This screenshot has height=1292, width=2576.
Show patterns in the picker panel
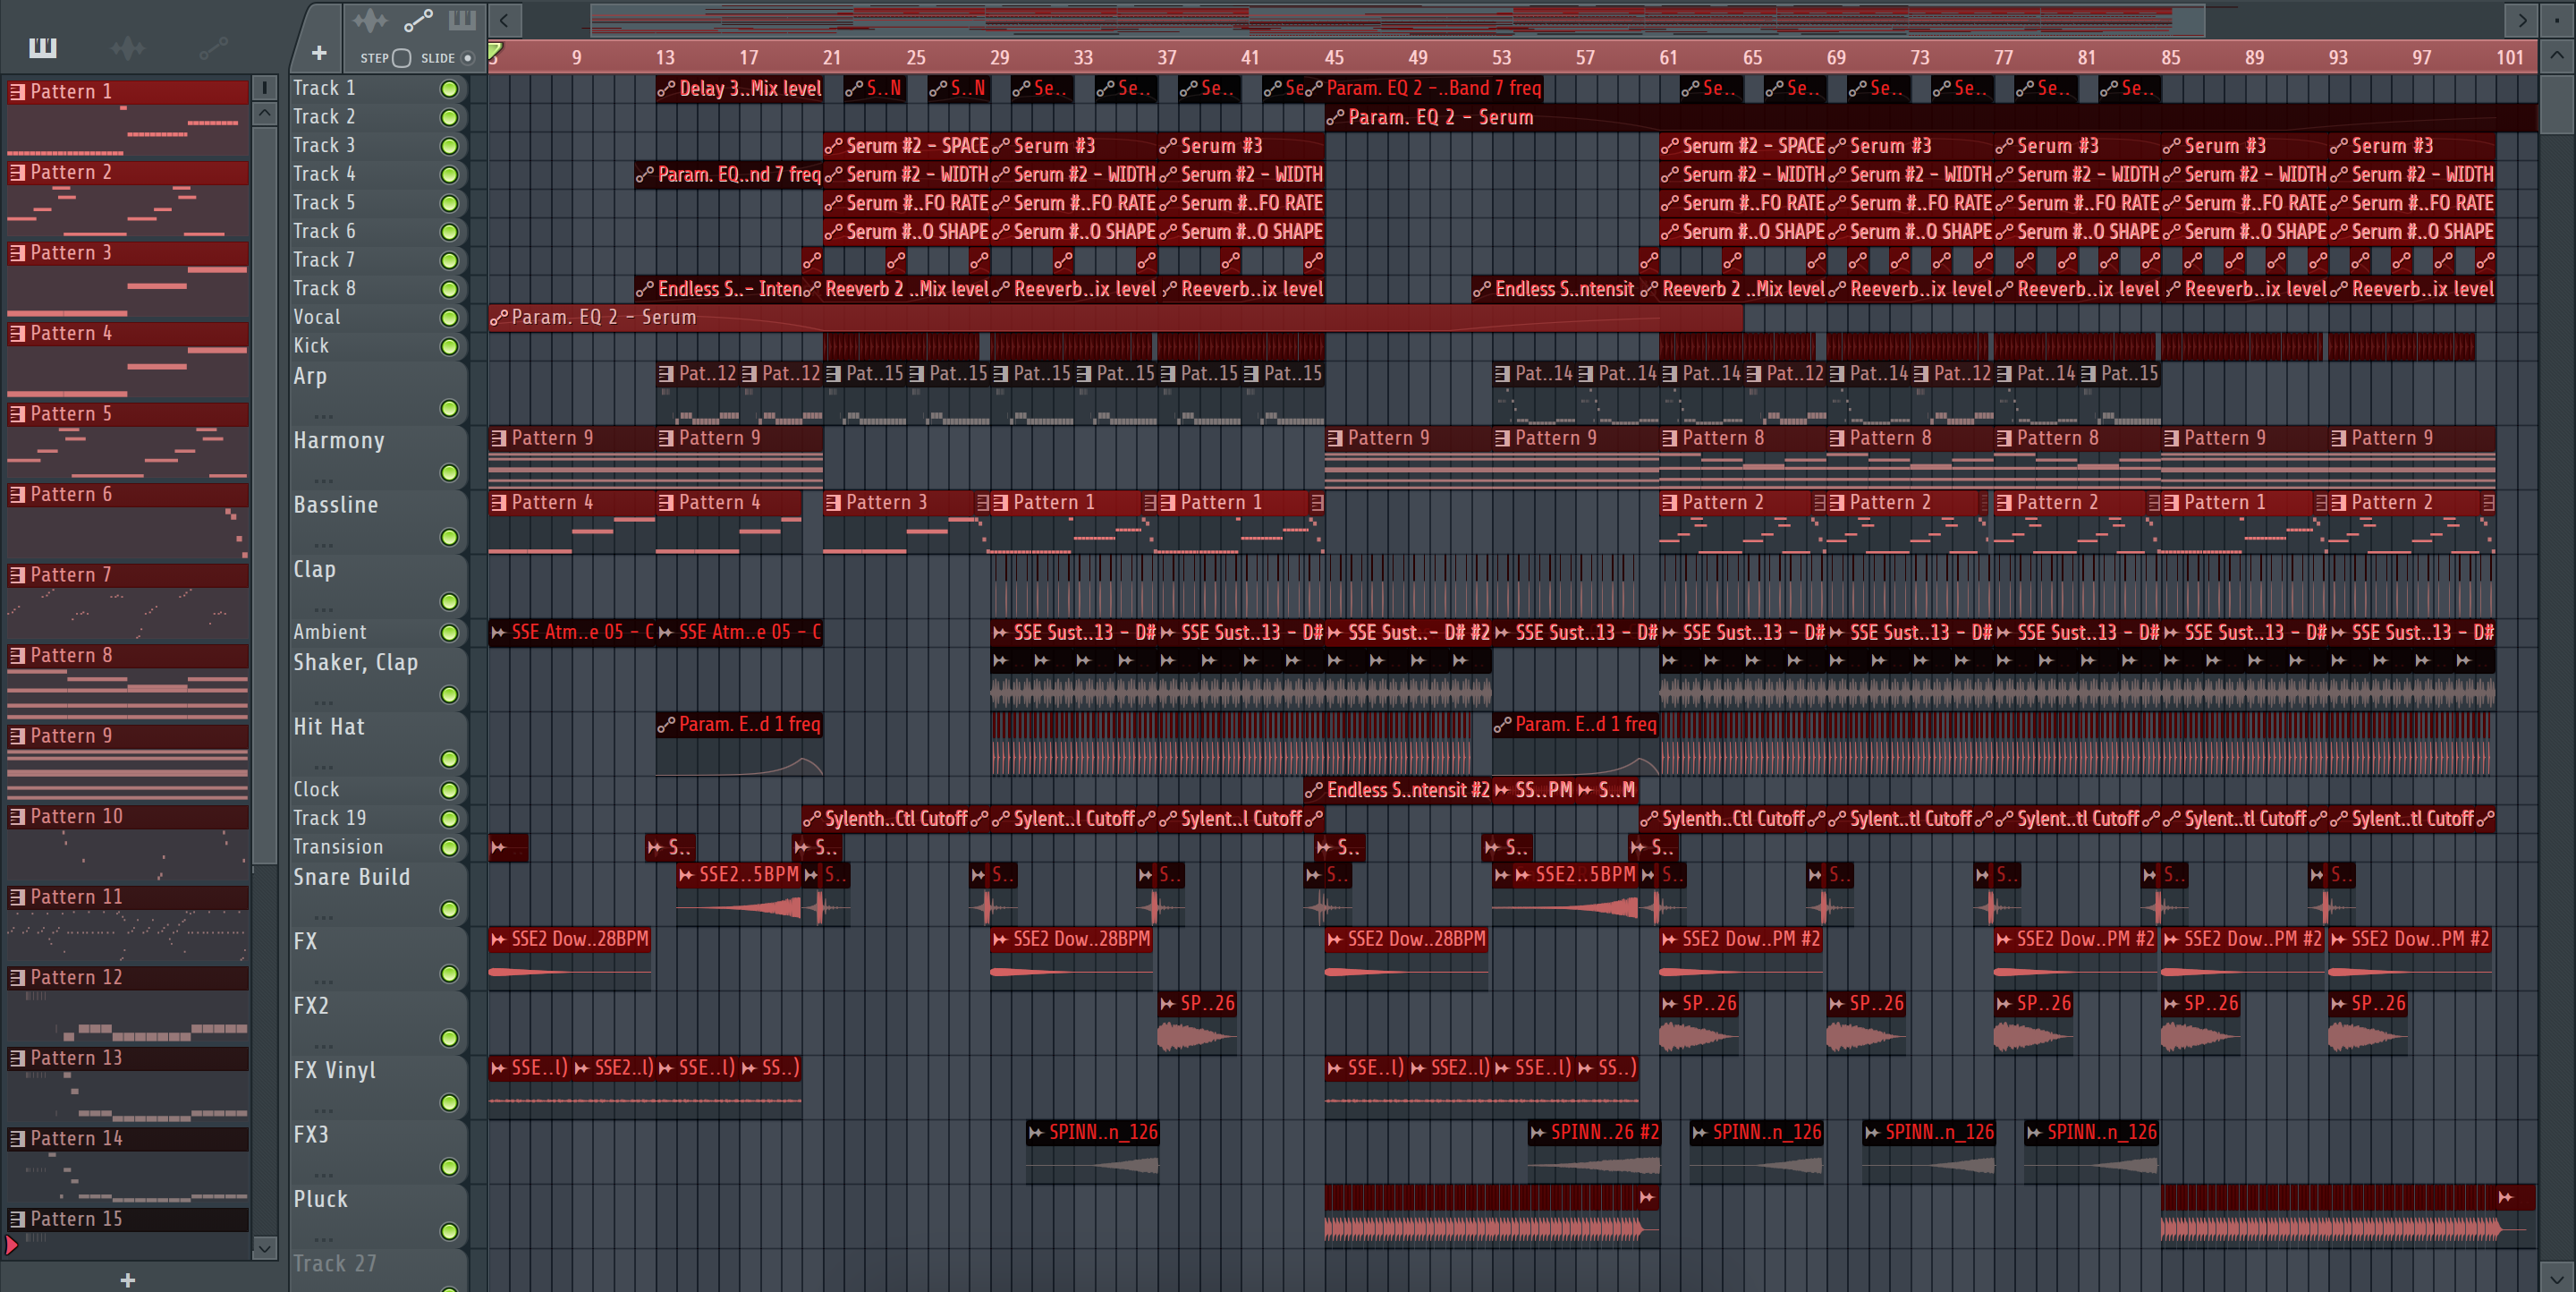tap(43, 47)
